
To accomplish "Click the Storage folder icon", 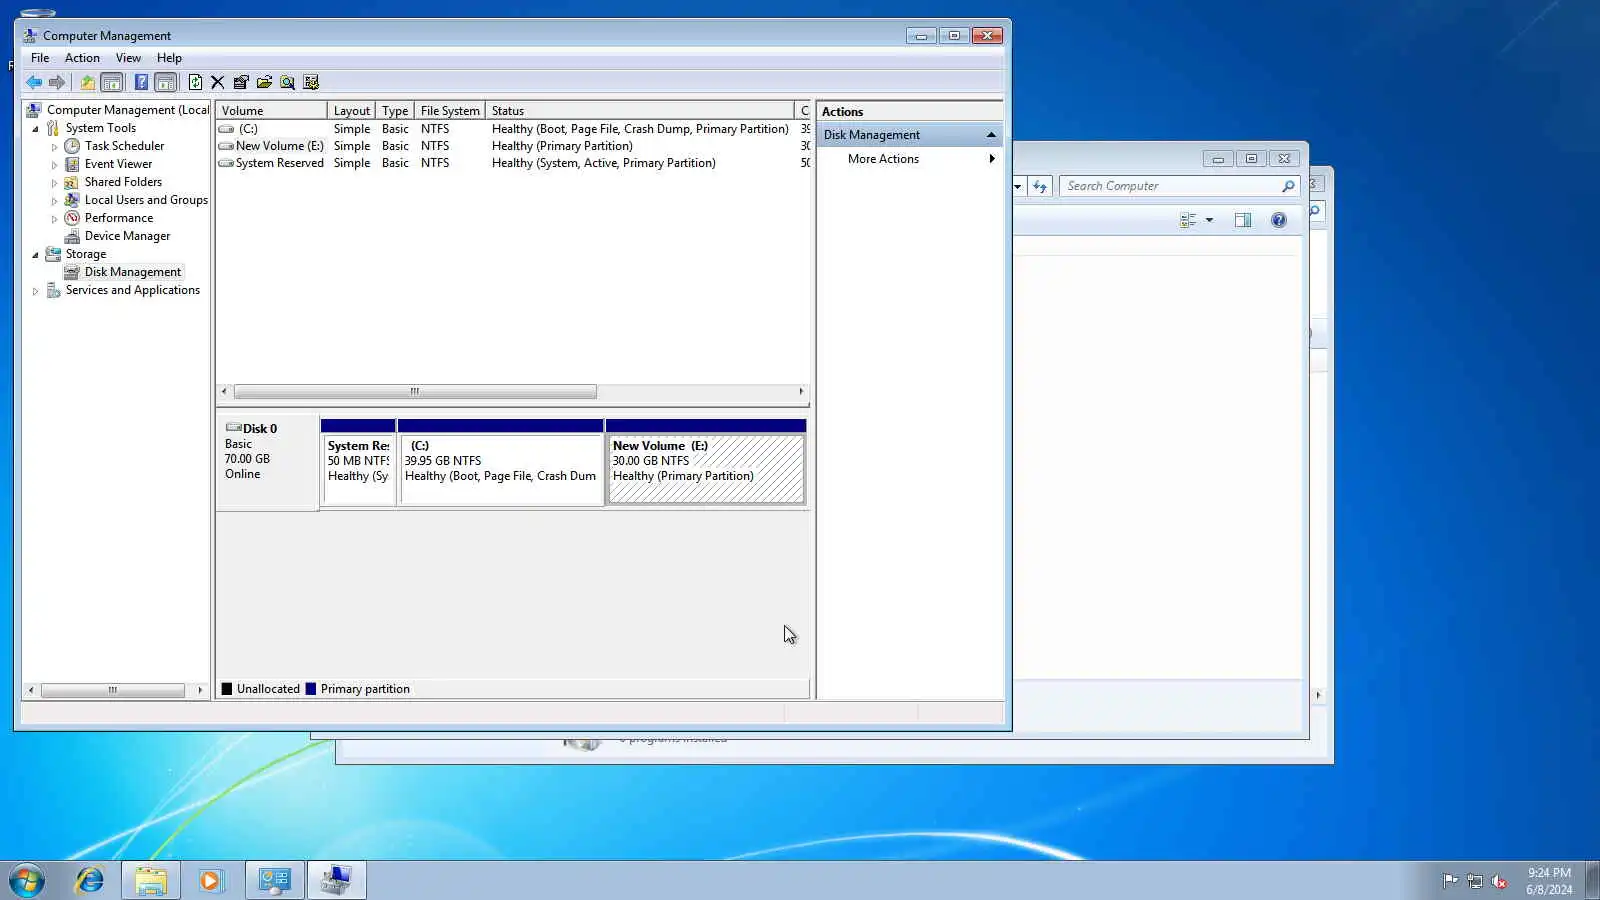I will click(53, 254).
